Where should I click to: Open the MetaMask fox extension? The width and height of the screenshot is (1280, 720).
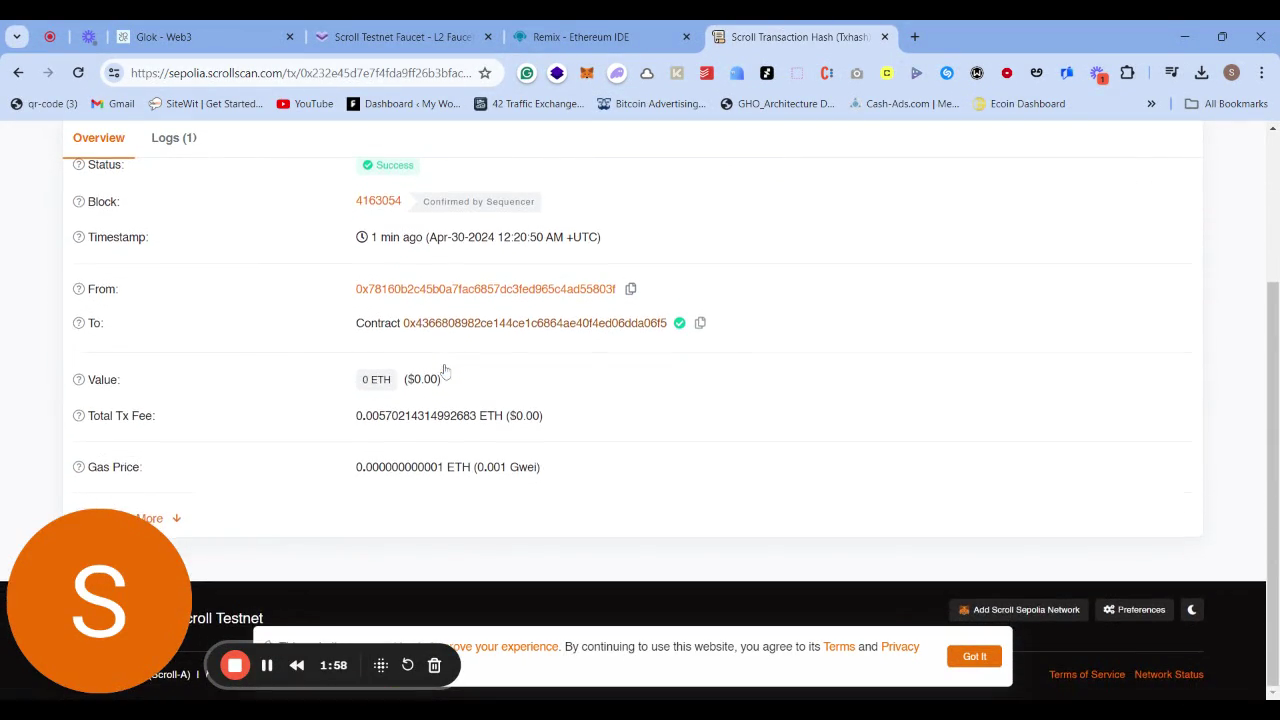pos(587,73)
